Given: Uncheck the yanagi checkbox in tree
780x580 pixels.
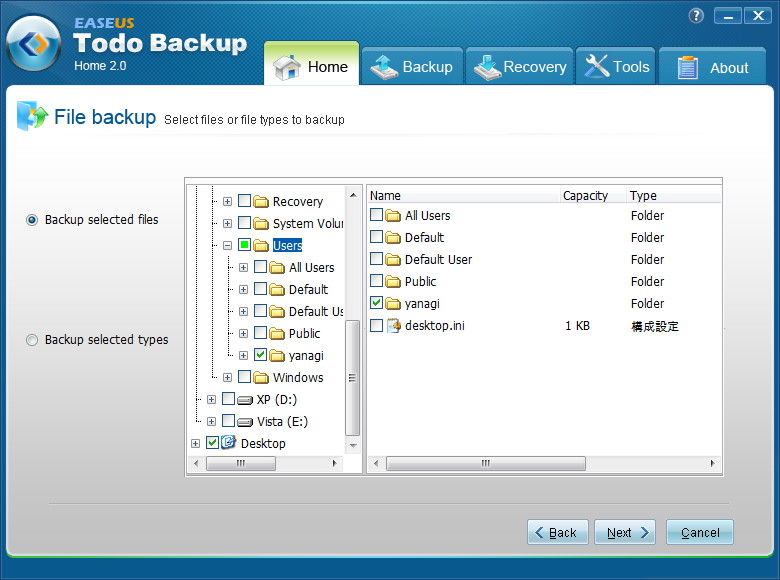Looking at the screenshot, I should pos(260,354).
